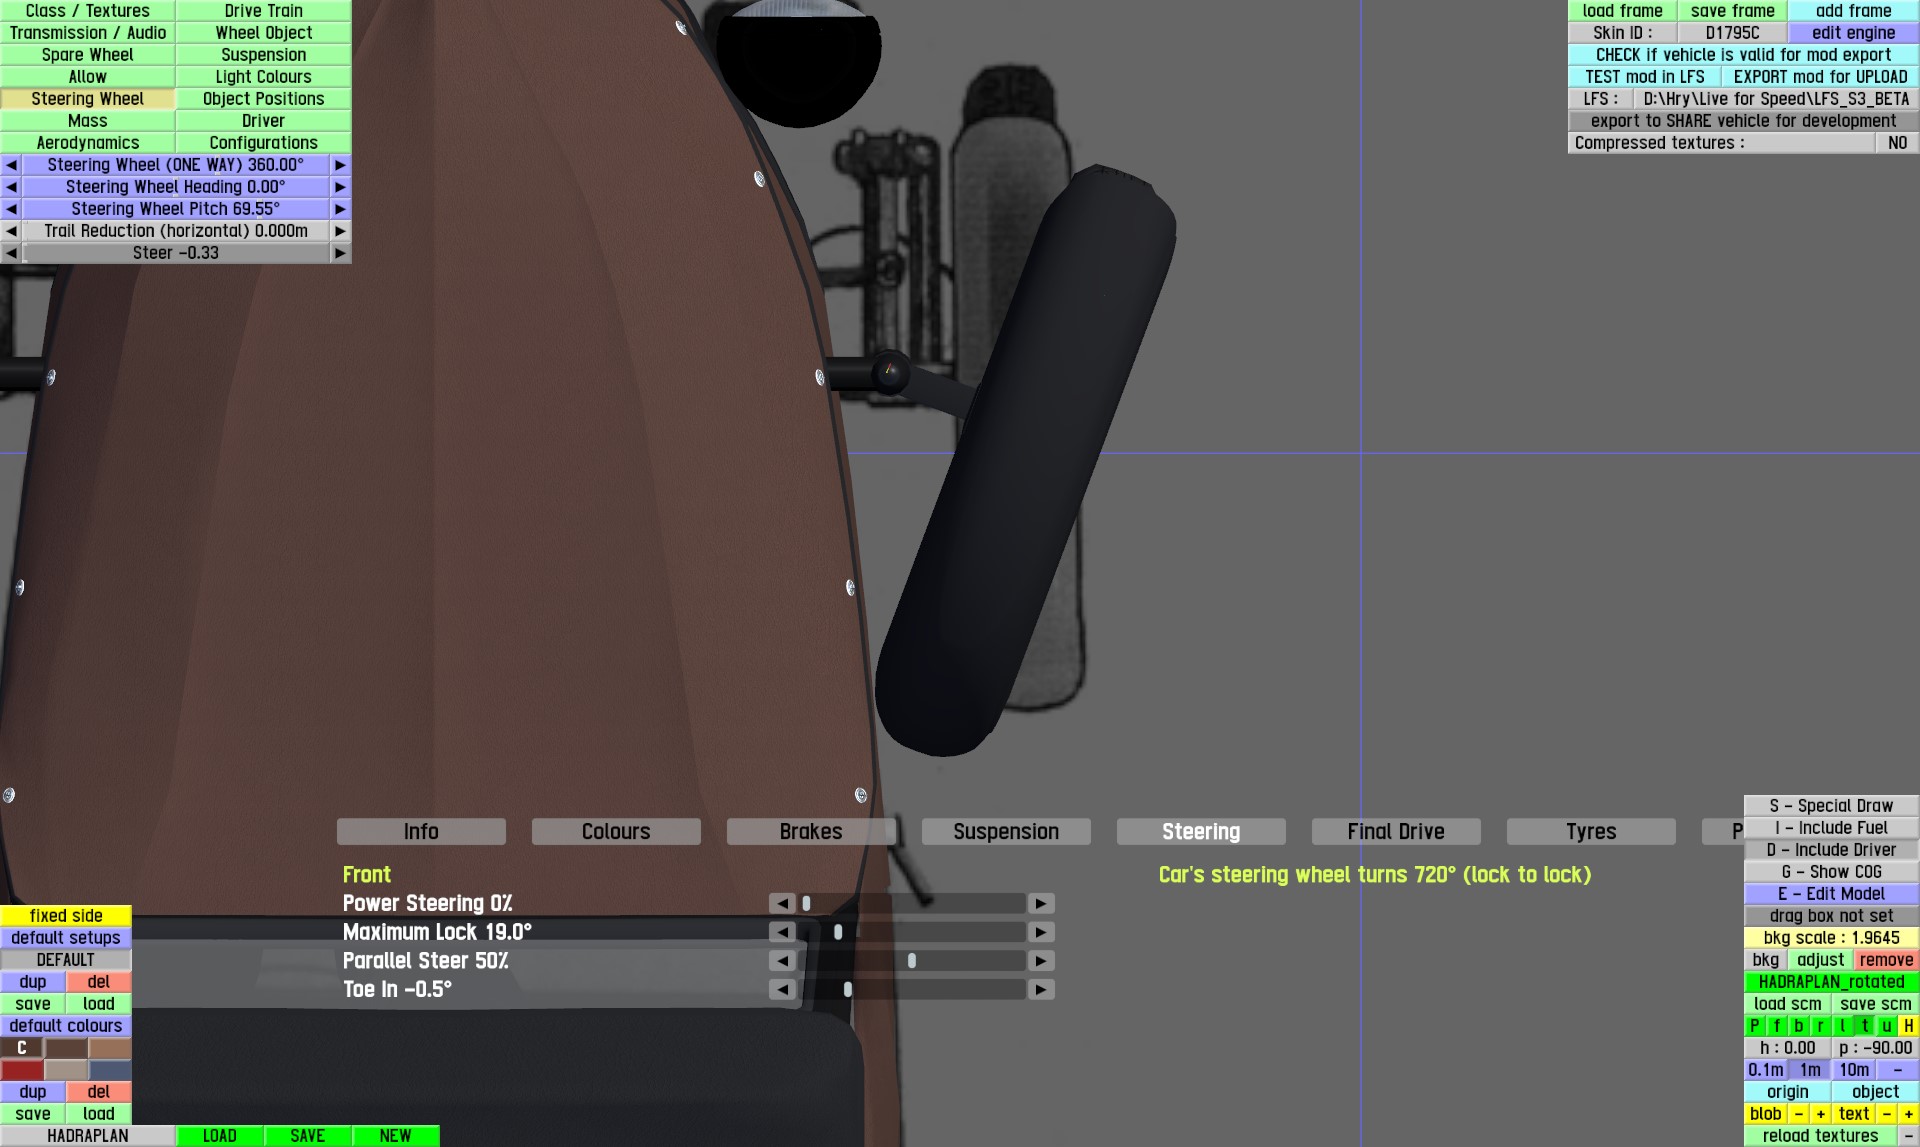Click EXPORT mod for UPLOAD button
1920x1147 pixels.
click(x=1819, y=77)
